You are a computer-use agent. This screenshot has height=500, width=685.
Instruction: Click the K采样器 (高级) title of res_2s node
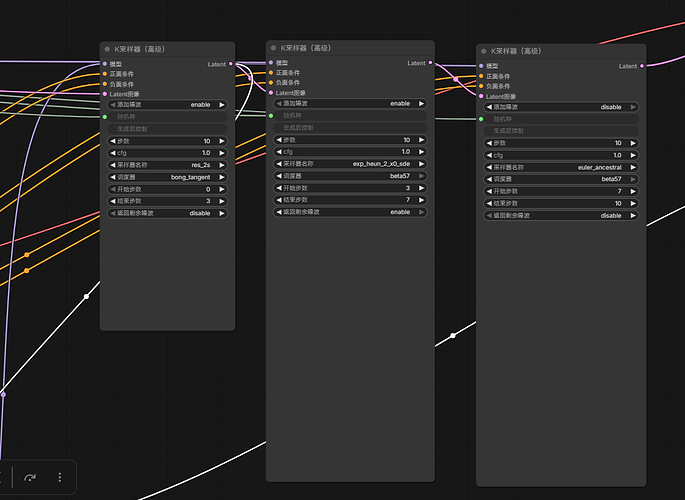(x=140, y=49)
